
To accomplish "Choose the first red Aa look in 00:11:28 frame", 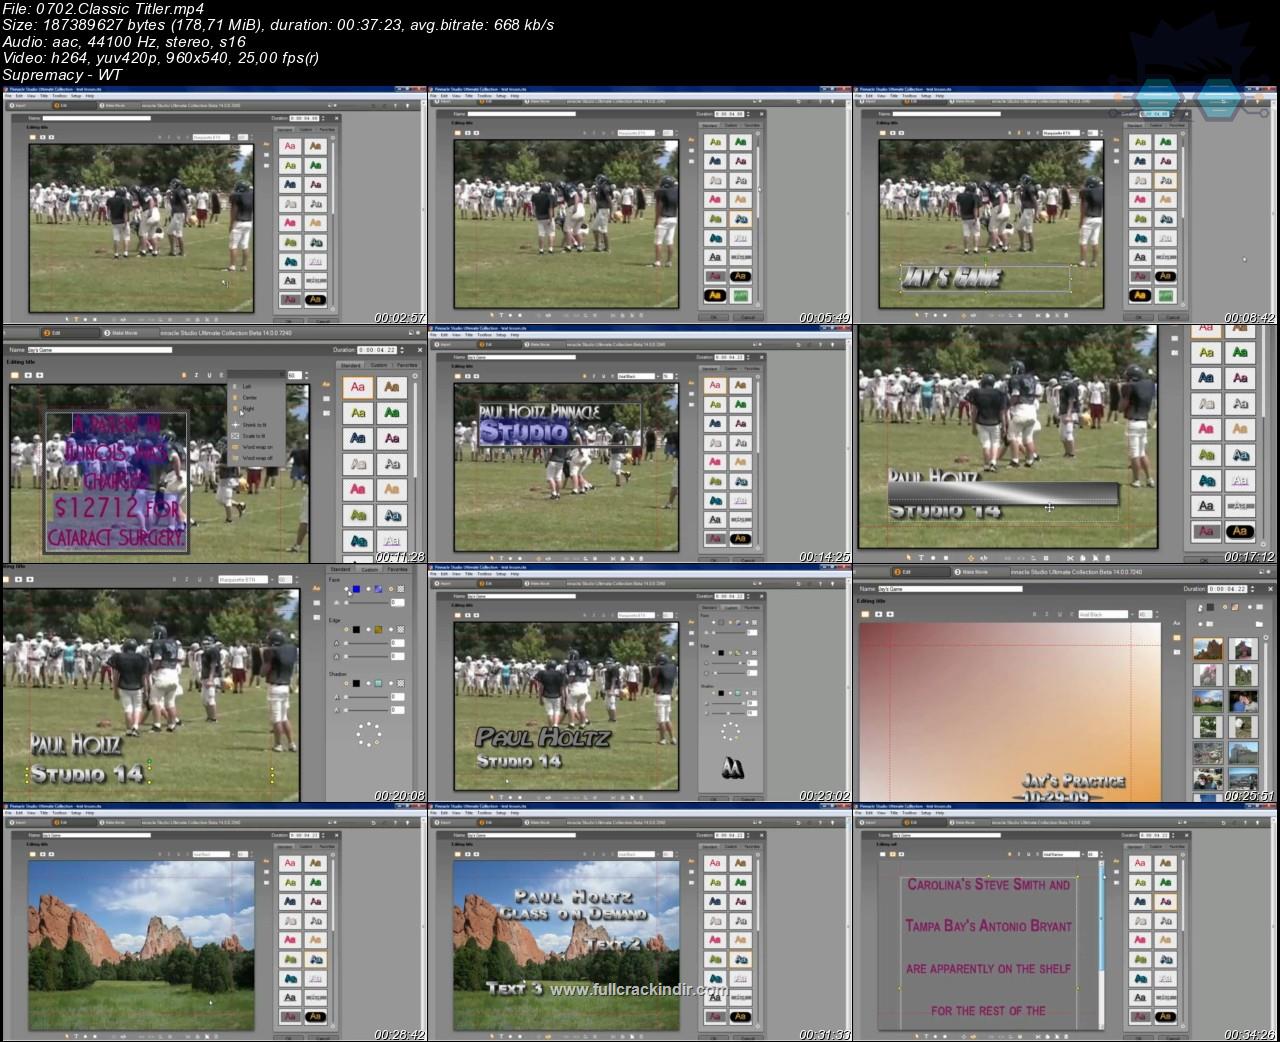I will (x=357, y=387).
